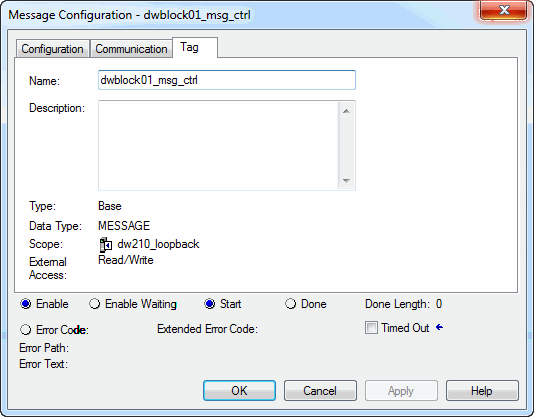
Task: Click the blue arrow beside Timed Out
Action: tap(439, 327)
